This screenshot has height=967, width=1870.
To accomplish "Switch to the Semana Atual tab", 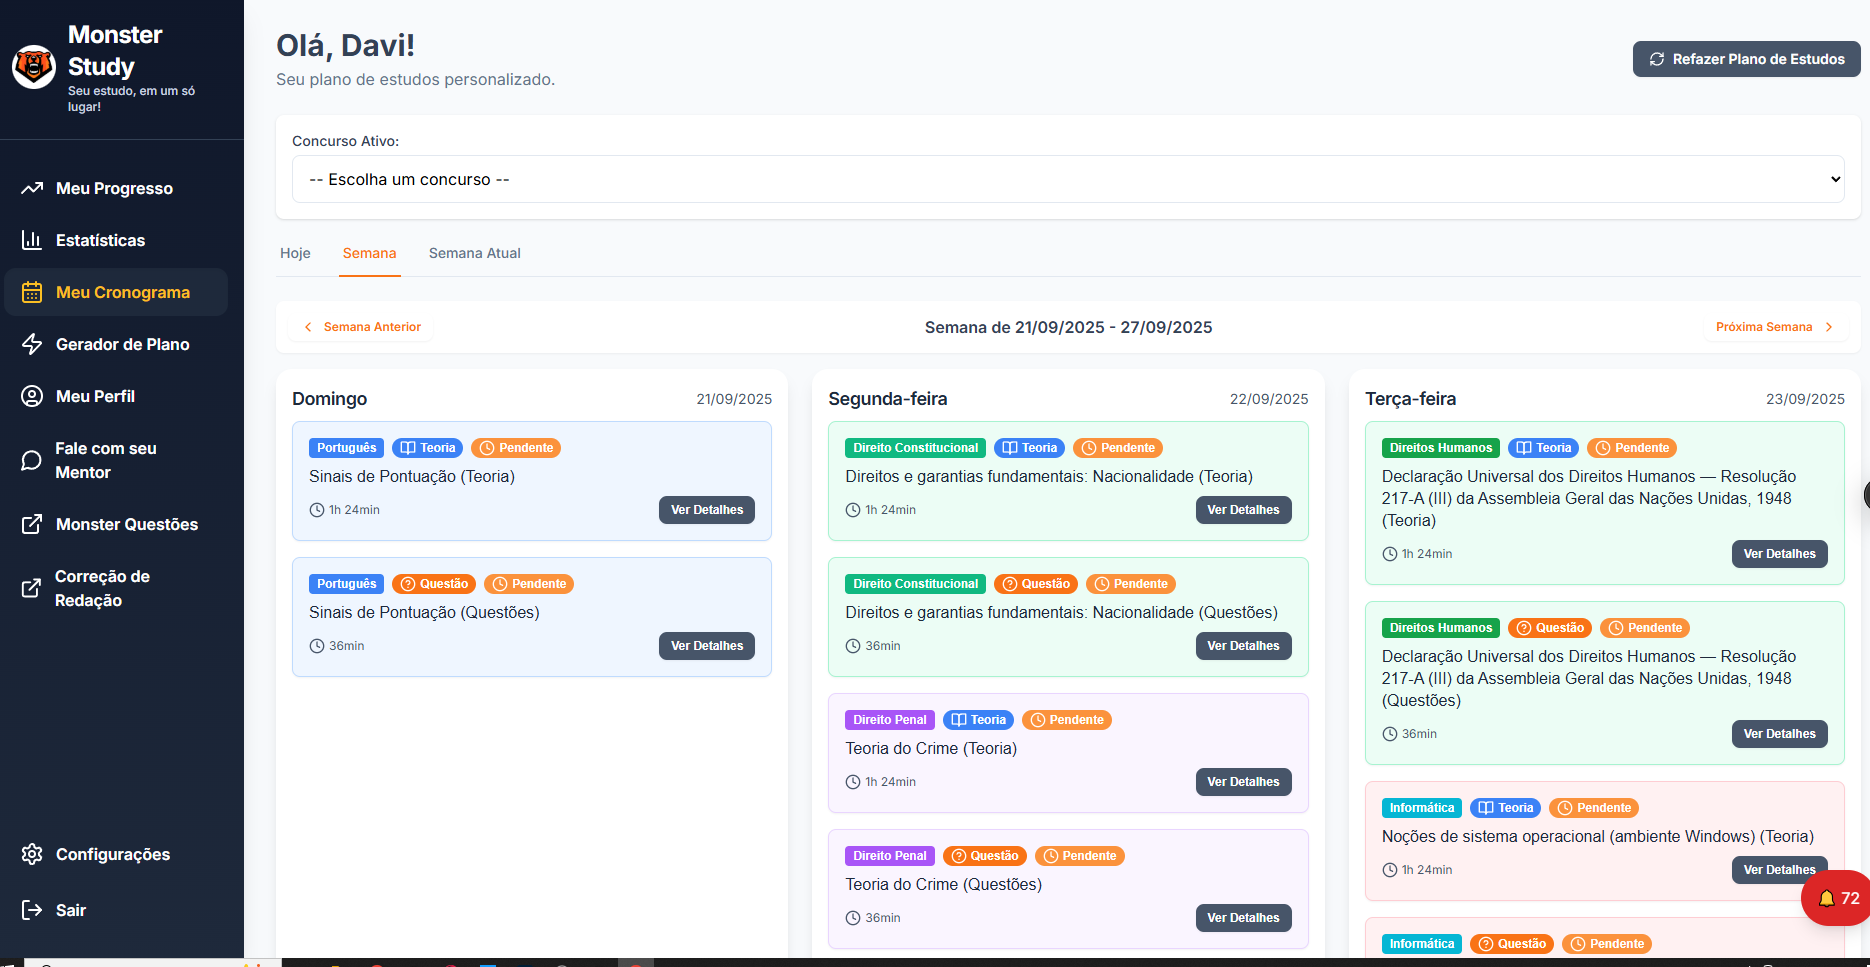I will (474, 253).
